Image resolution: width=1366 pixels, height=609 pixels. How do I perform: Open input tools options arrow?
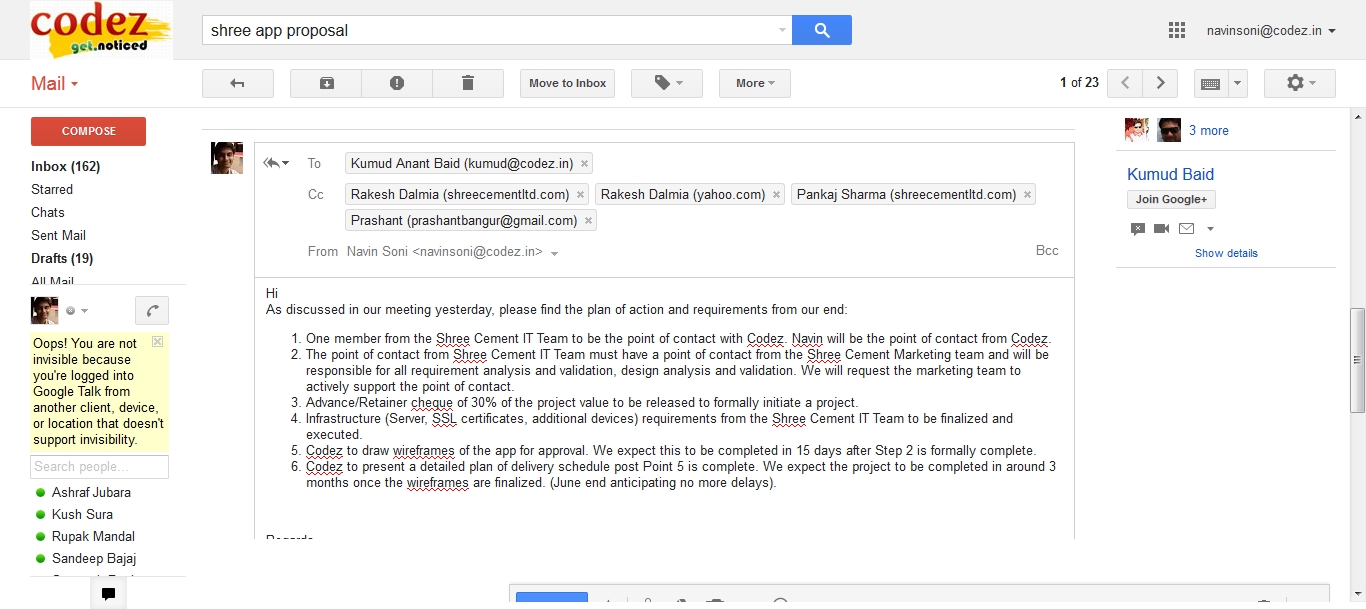[x=1238, y=83]
